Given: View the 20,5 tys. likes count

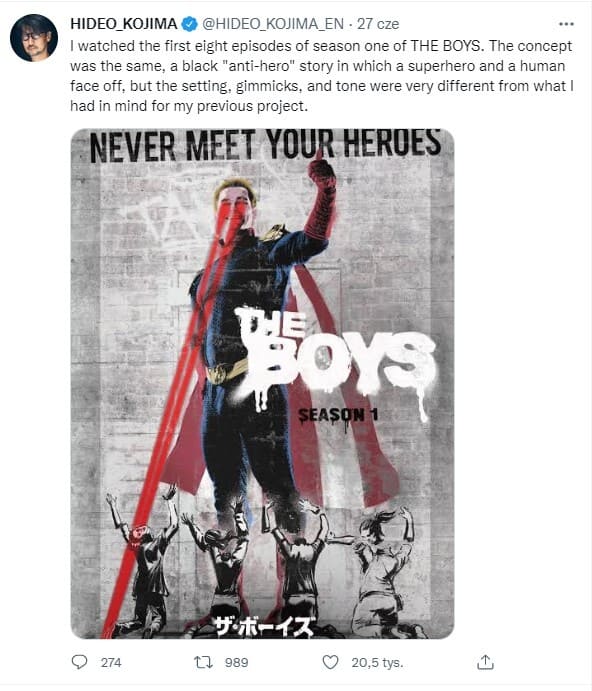Looking at the screenshot, I should 377,662.
